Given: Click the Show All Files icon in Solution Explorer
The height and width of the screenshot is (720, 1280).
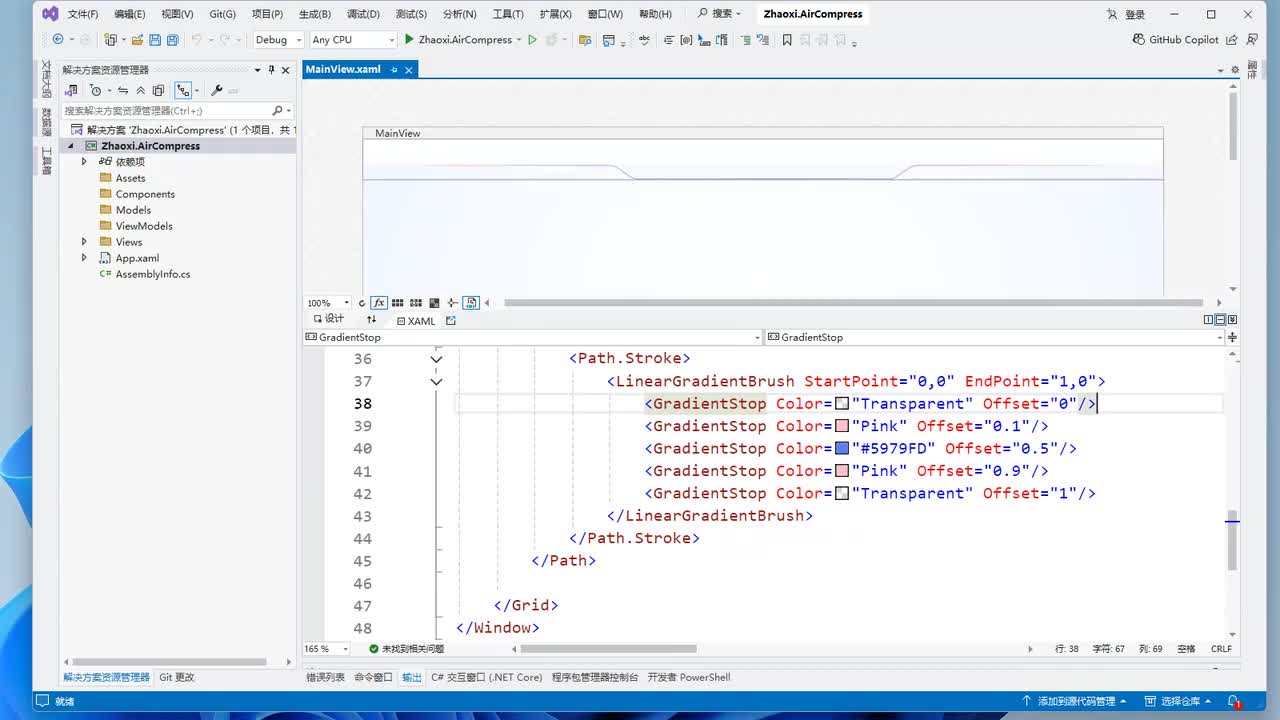Looking at the screenshot, I should (x=158, y=91).
